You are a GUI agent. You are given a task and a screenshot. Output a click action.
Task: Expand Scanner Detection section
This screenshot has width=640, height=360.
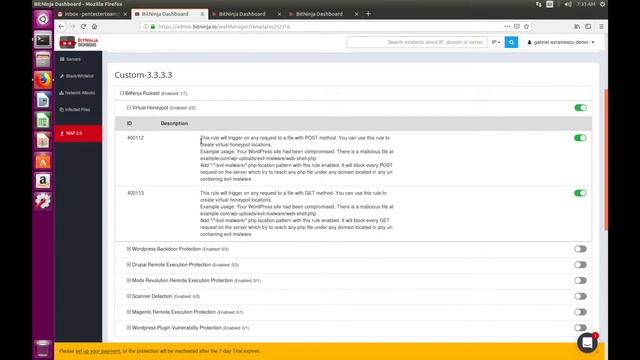click(129, 296)
